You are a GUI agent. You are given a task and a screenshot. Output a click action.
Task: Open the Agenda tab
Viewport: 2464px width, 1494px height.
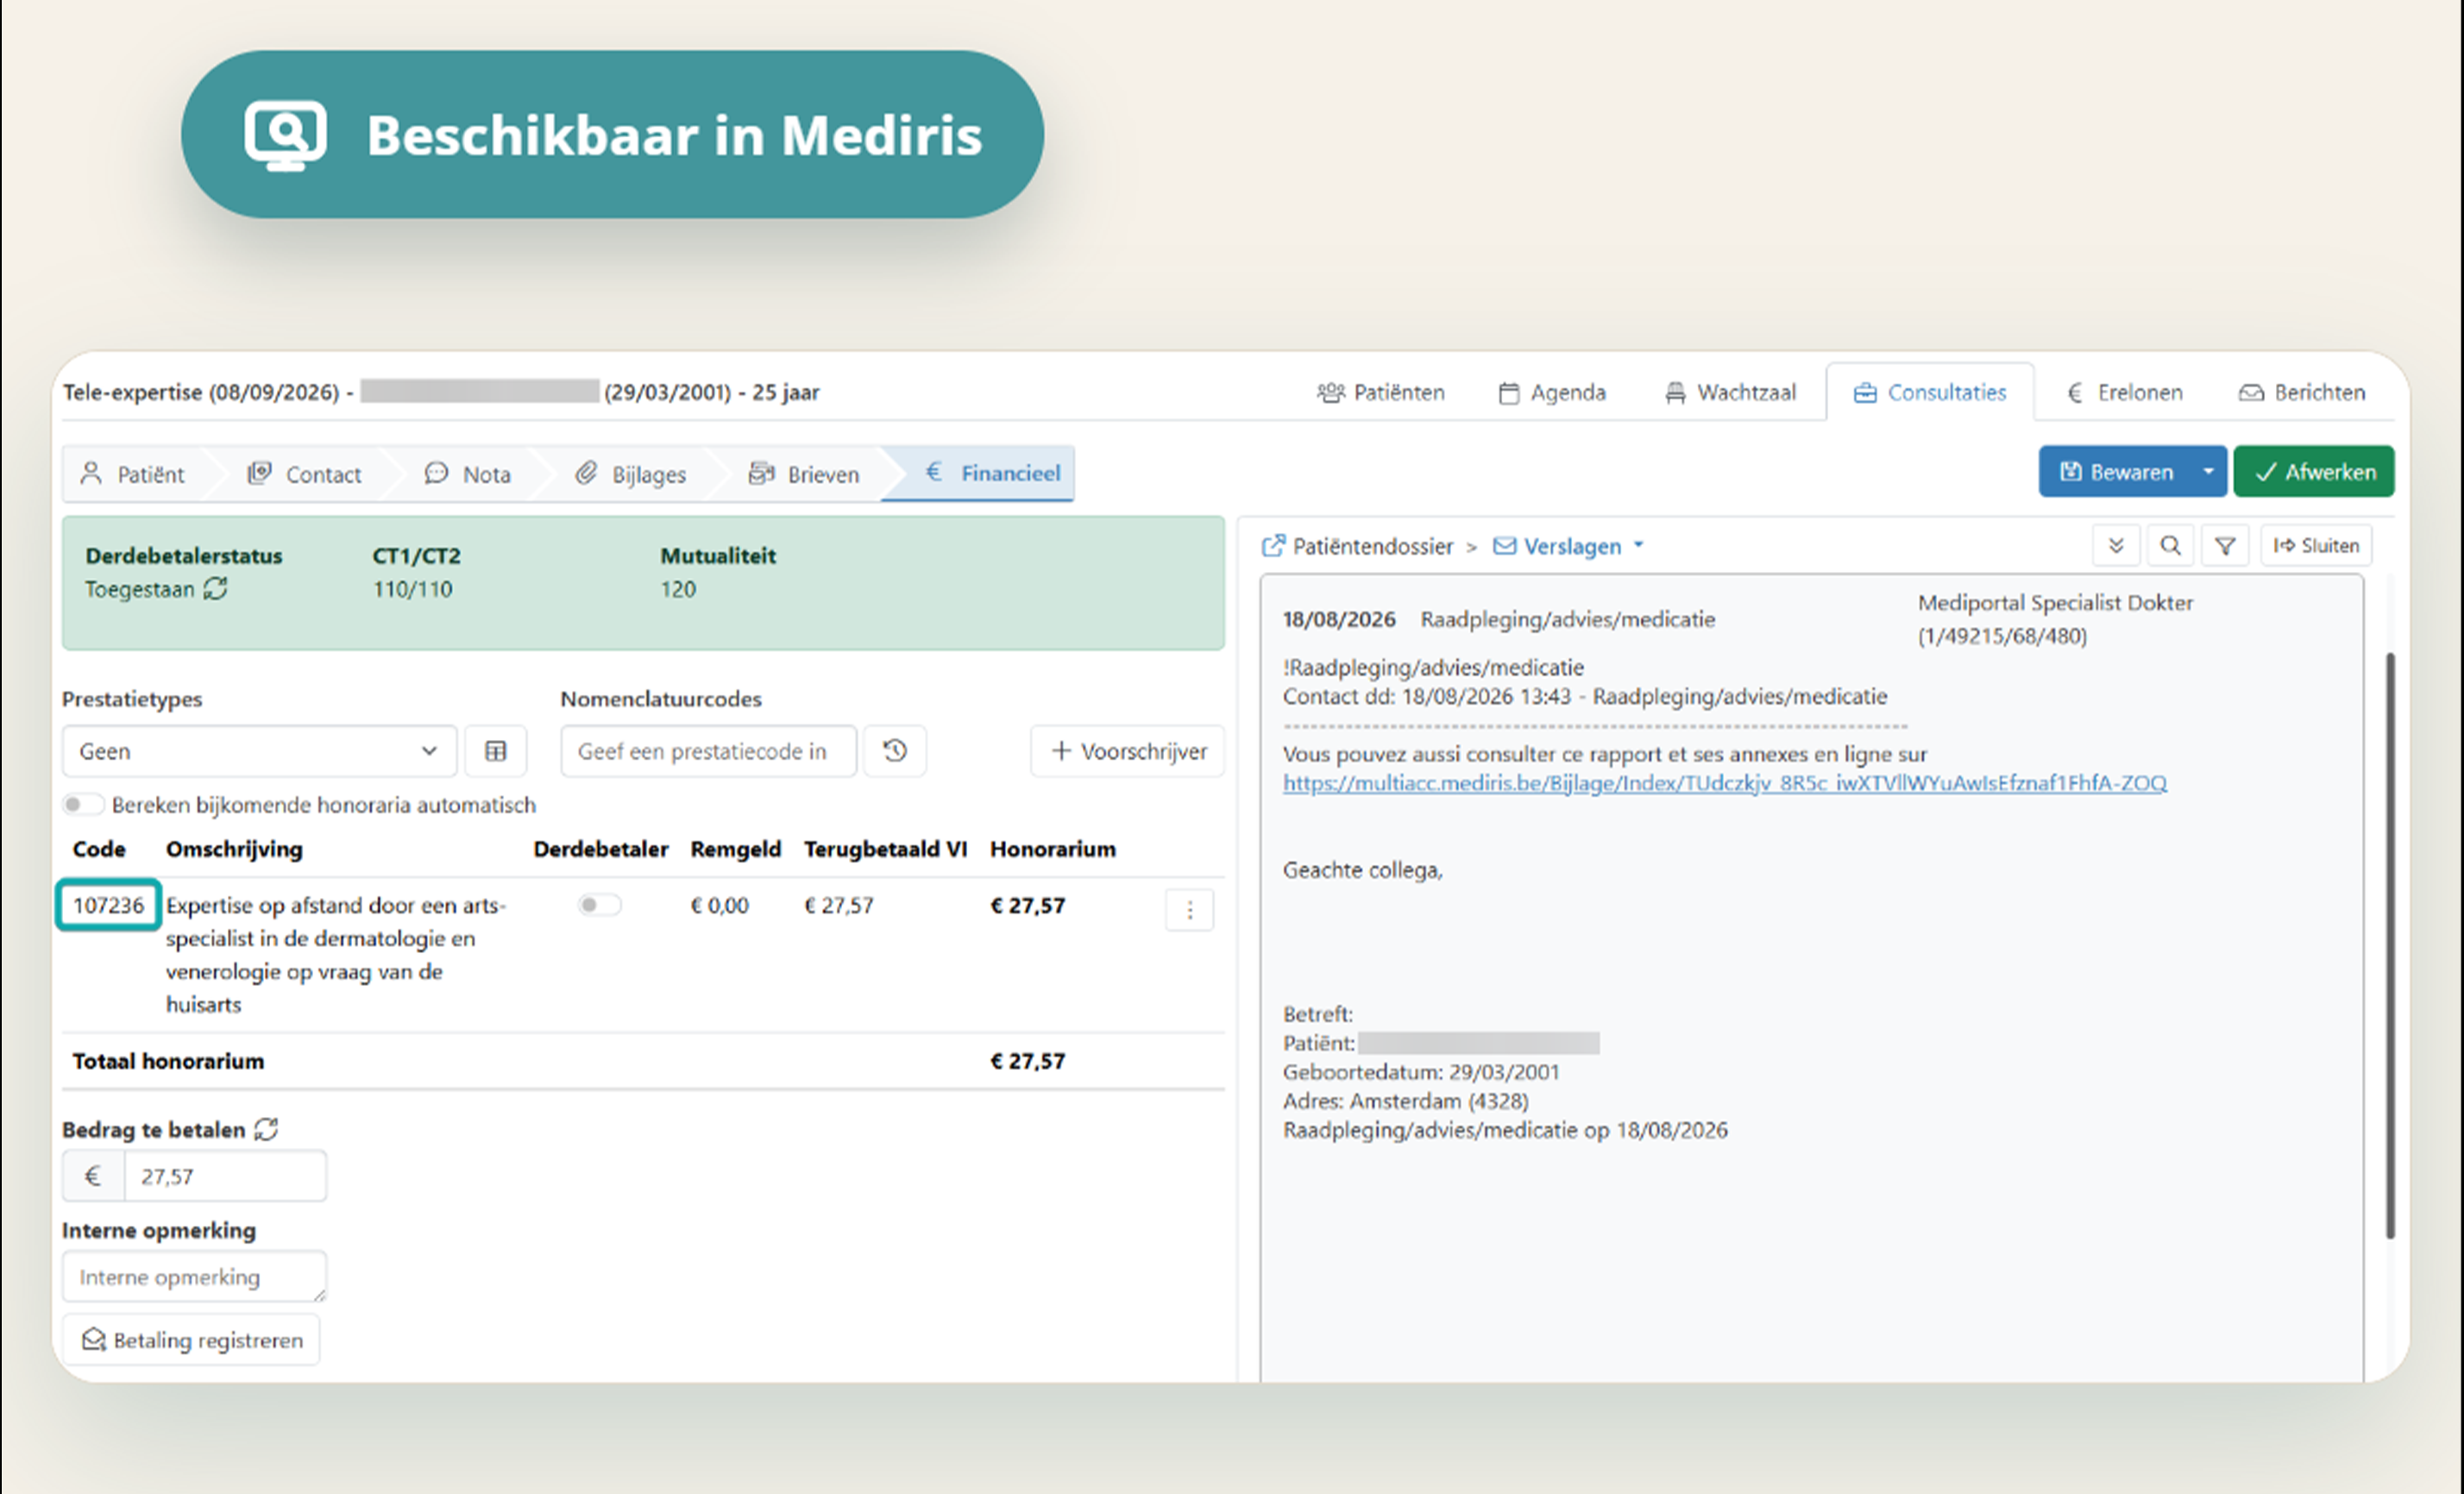(1552, 392)
